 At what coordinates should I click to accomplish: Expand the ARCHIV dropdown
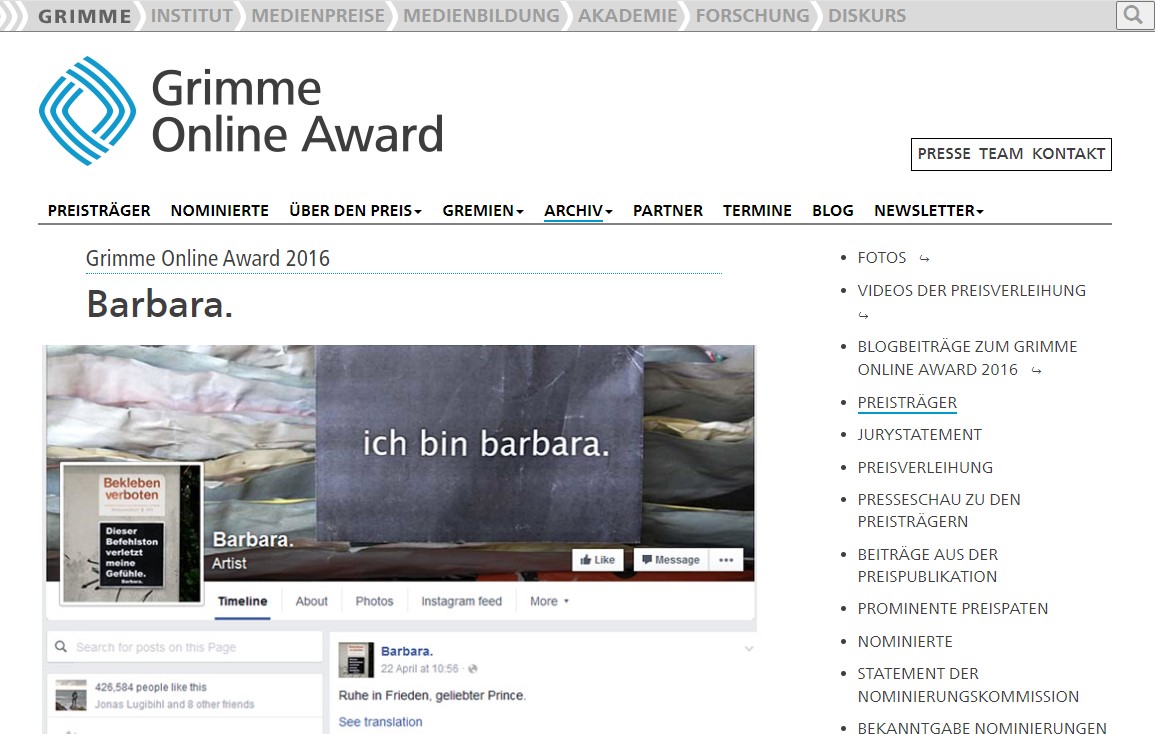point(578,211)
